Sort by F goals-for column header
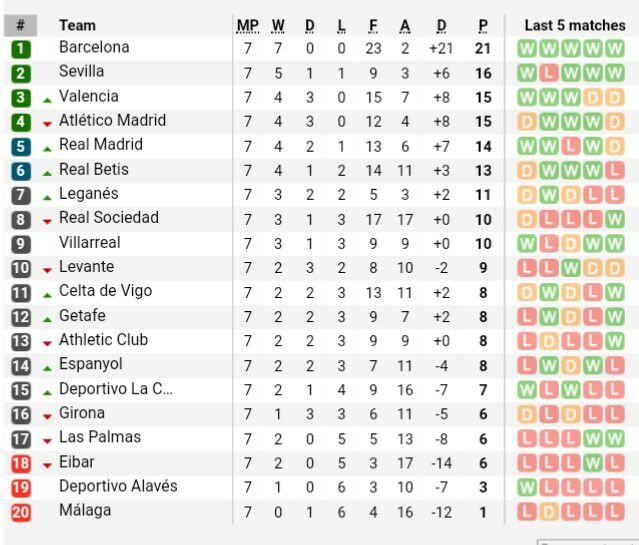Screen dimensions: 639x545 point(373,26)
